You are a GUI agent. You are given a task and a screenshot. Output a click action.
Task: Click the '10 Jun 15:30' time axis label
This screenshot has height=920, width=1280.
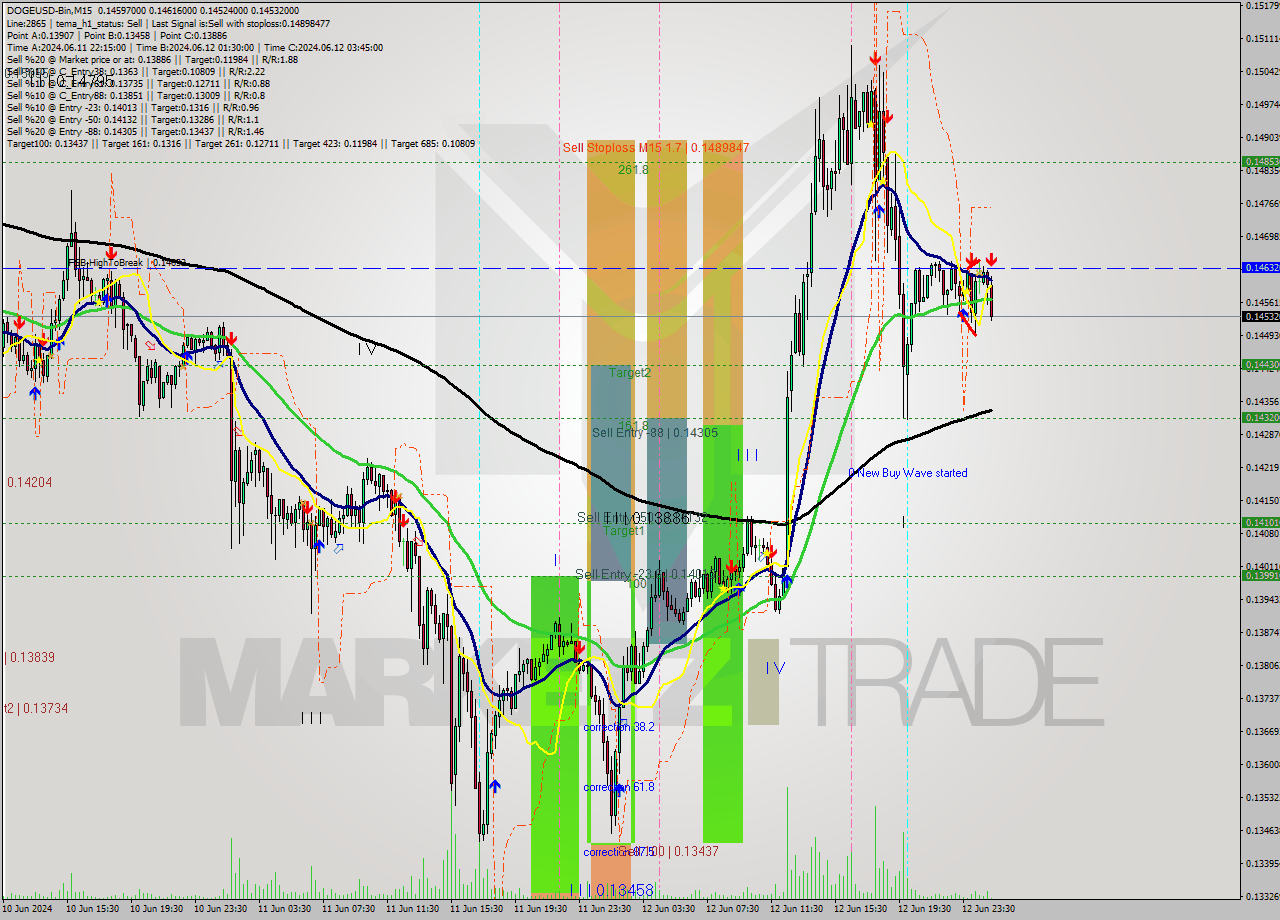coord(93,909)
